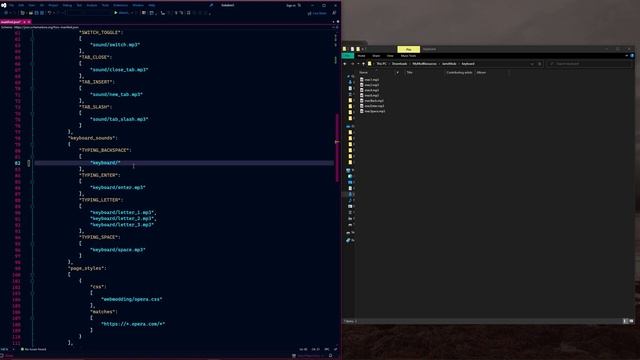Click the Live Share icon
Image resolution: width=640 pixels, height=360 pixels.
[309, 13]
